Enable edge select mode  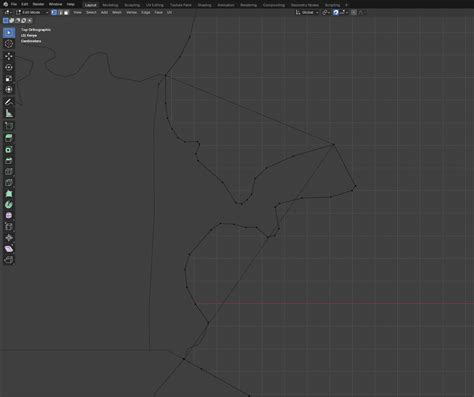(x=60, y=12)
